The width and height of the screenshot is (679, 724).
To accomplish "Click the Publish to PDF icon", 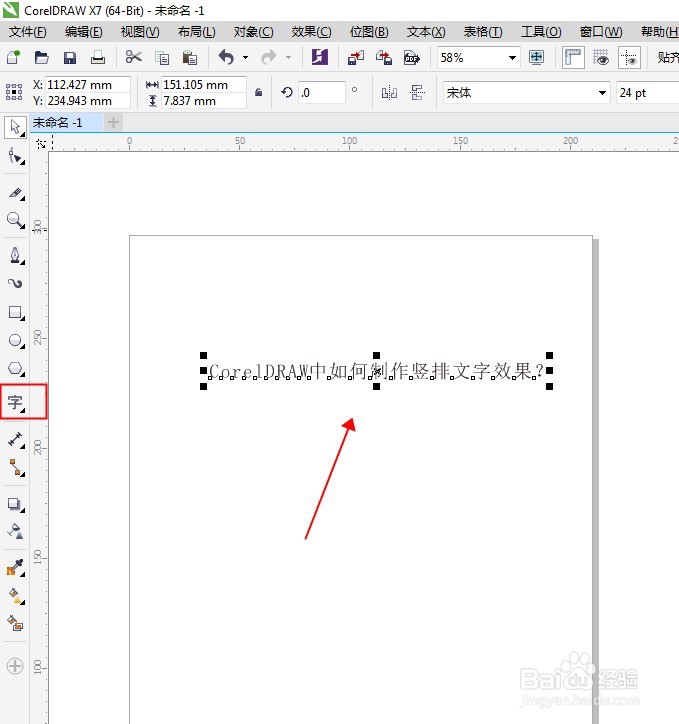I will click(x=412, y=58).
